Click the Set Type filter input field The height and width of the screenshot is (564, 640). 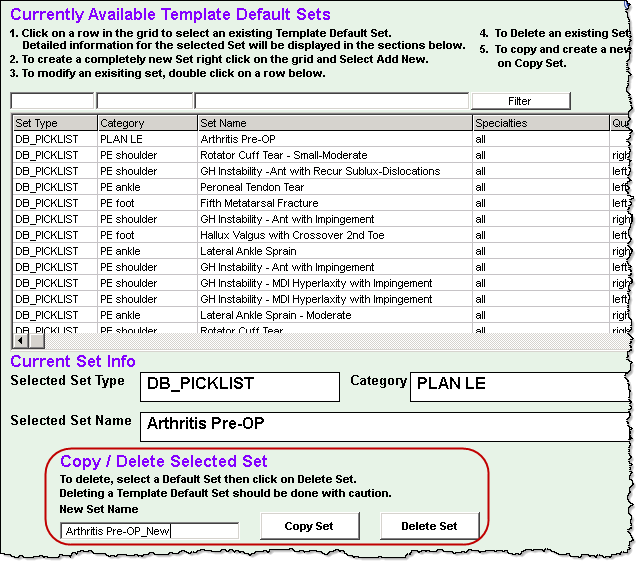click(x=52, y=101)
